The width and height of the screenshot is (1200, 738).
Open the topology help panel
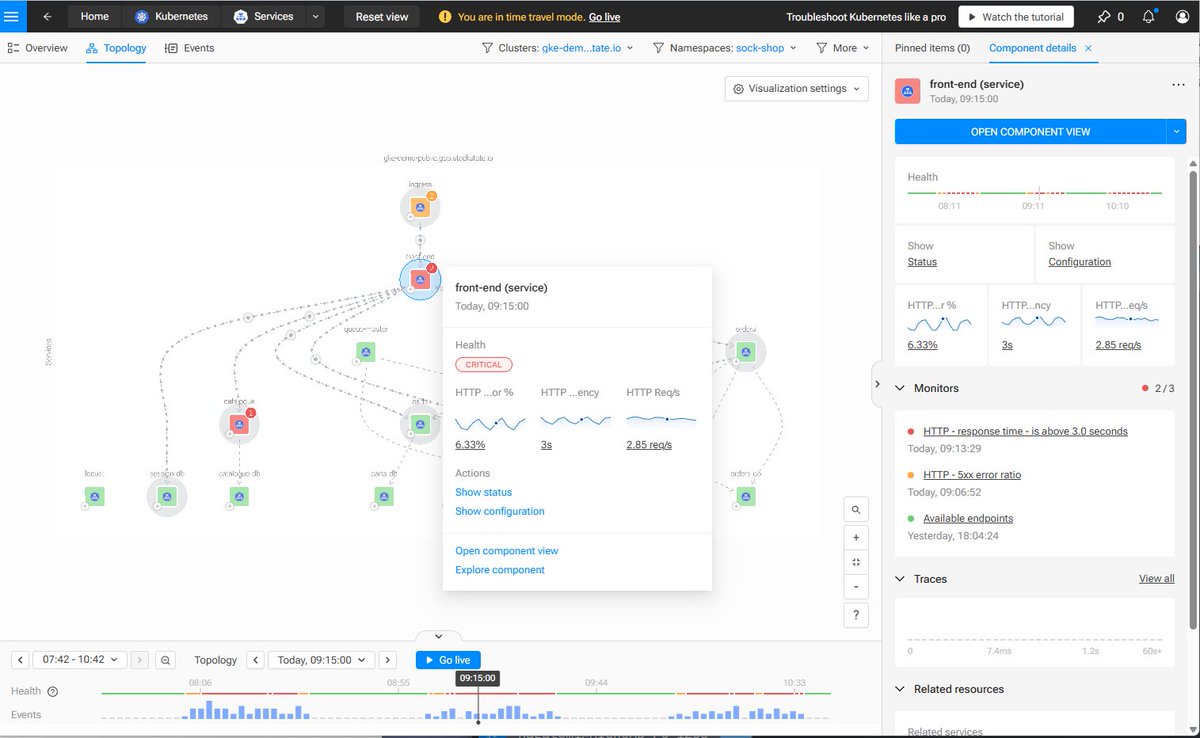click(855, 615)
